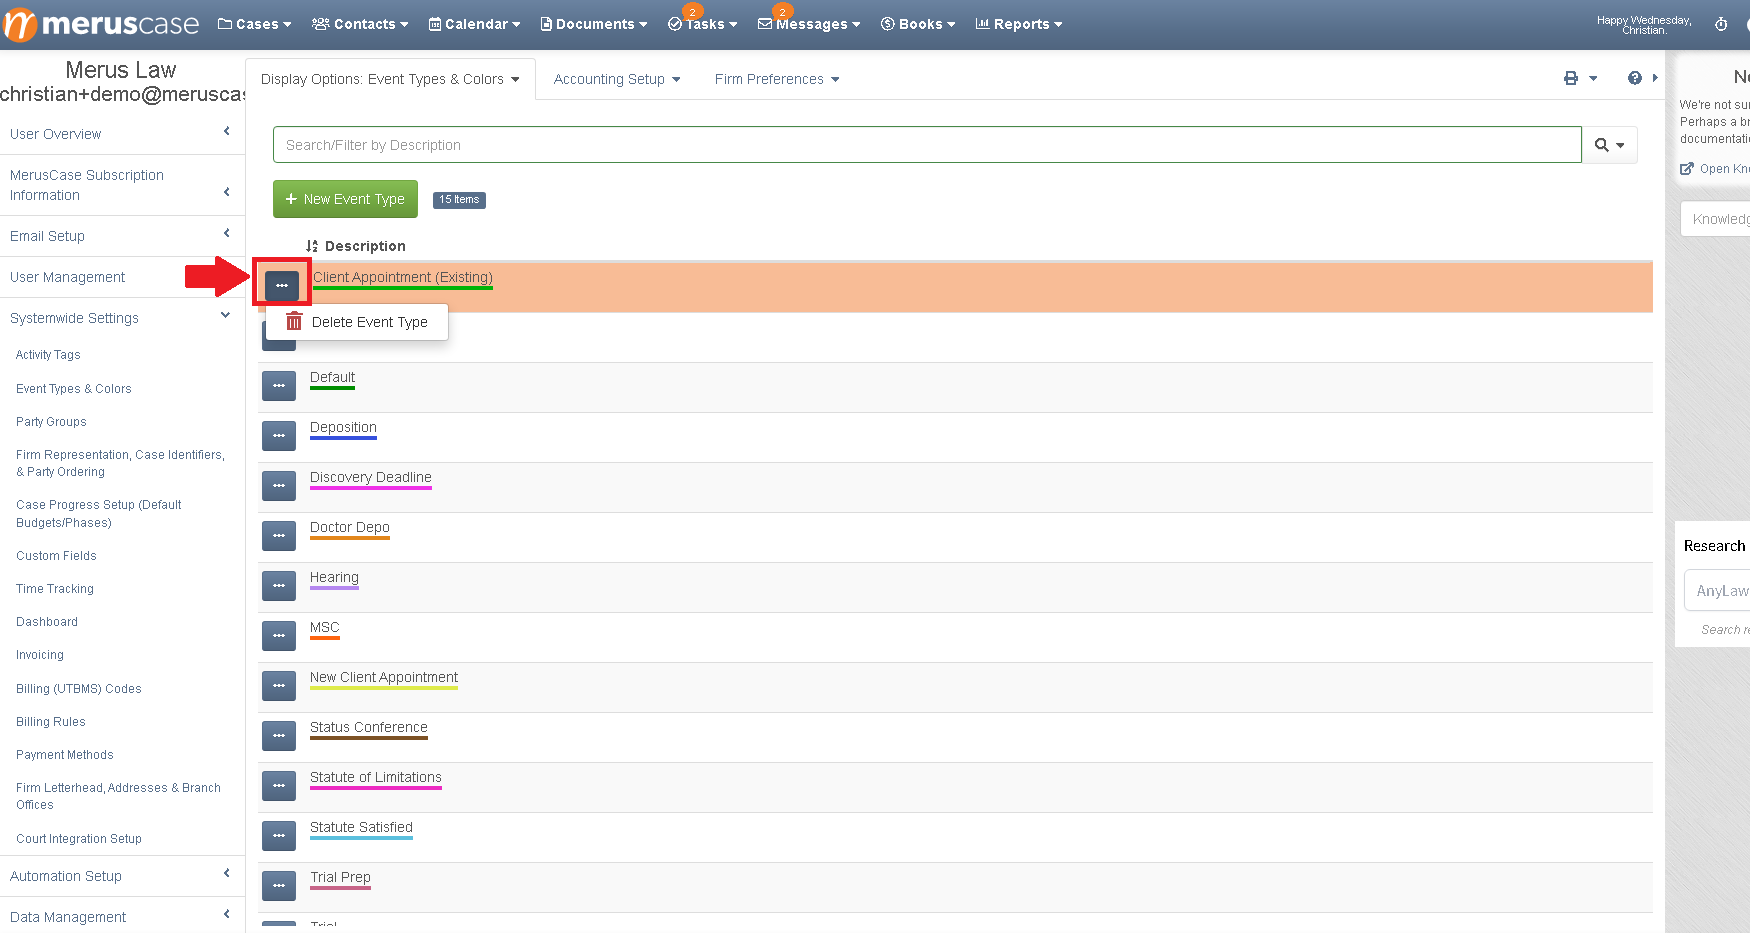The width and height of the screenshot is (1750, 933).
Task: Open options menu for Default event type
Action: point(279,386)
